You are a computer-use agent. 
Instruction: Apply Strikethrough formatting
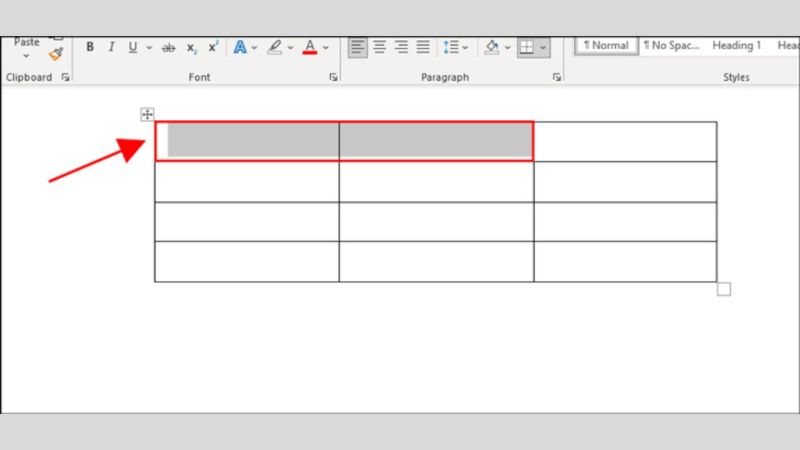(168, 48)
